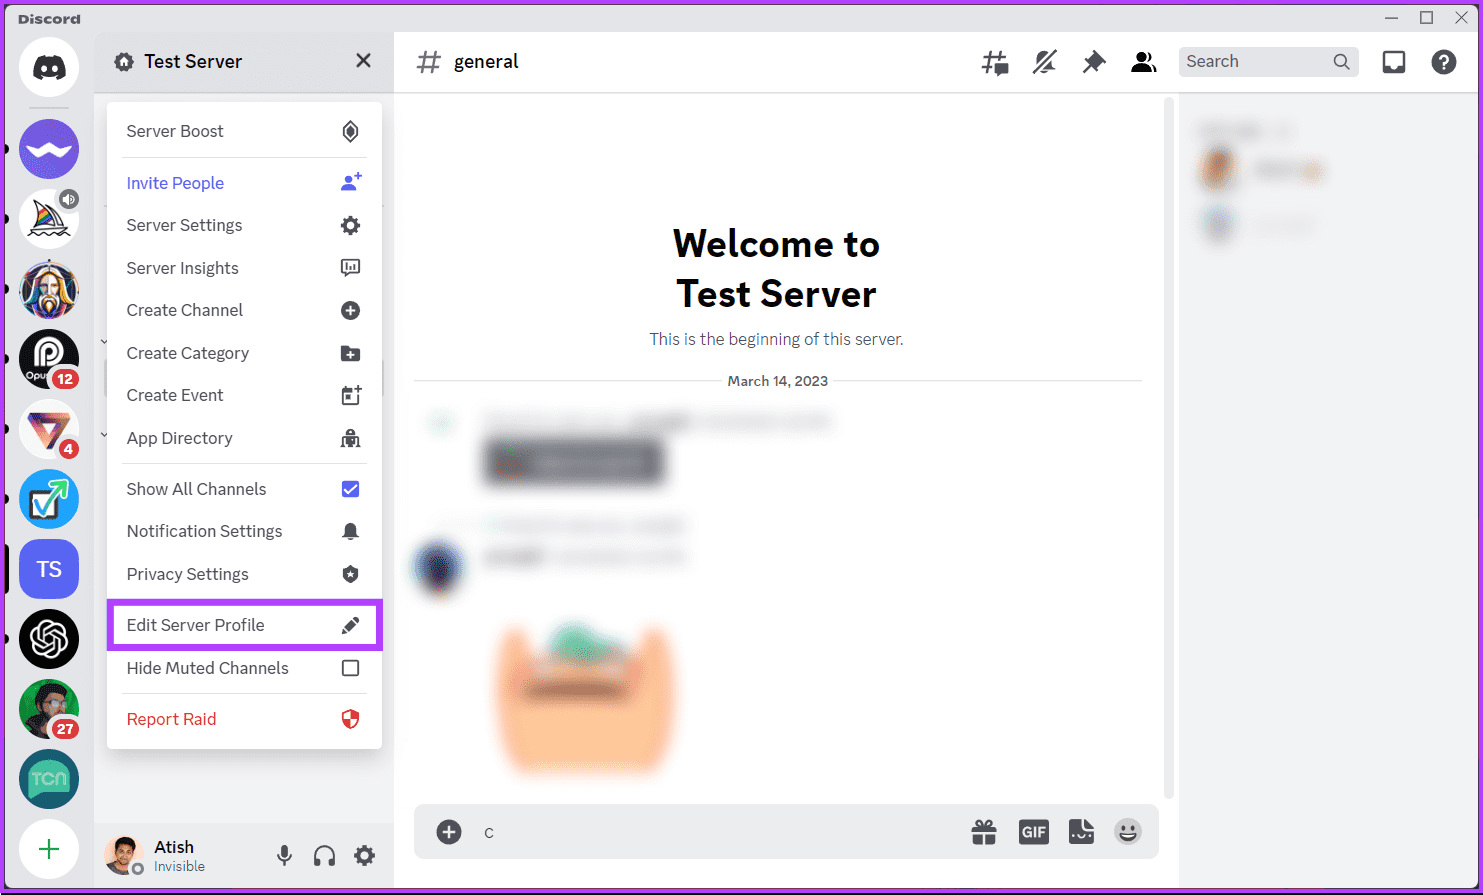Add a server with green plus button
The width and height of the screenshot is (1483, 895).
(x=49, y=849)
